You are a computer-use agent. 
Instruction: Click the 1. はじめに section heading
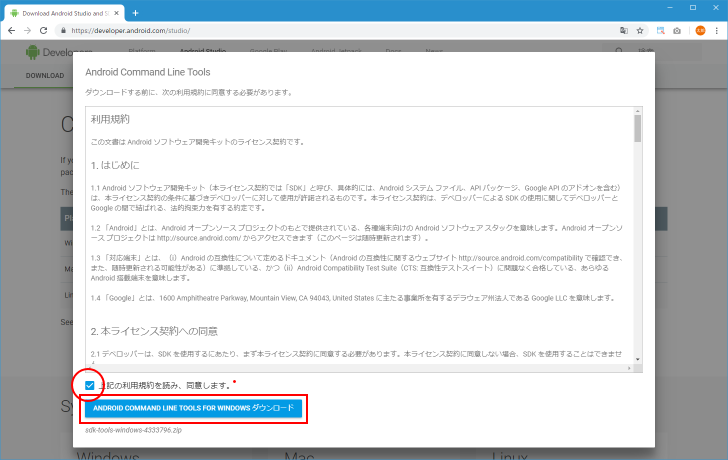pos(115,165)
